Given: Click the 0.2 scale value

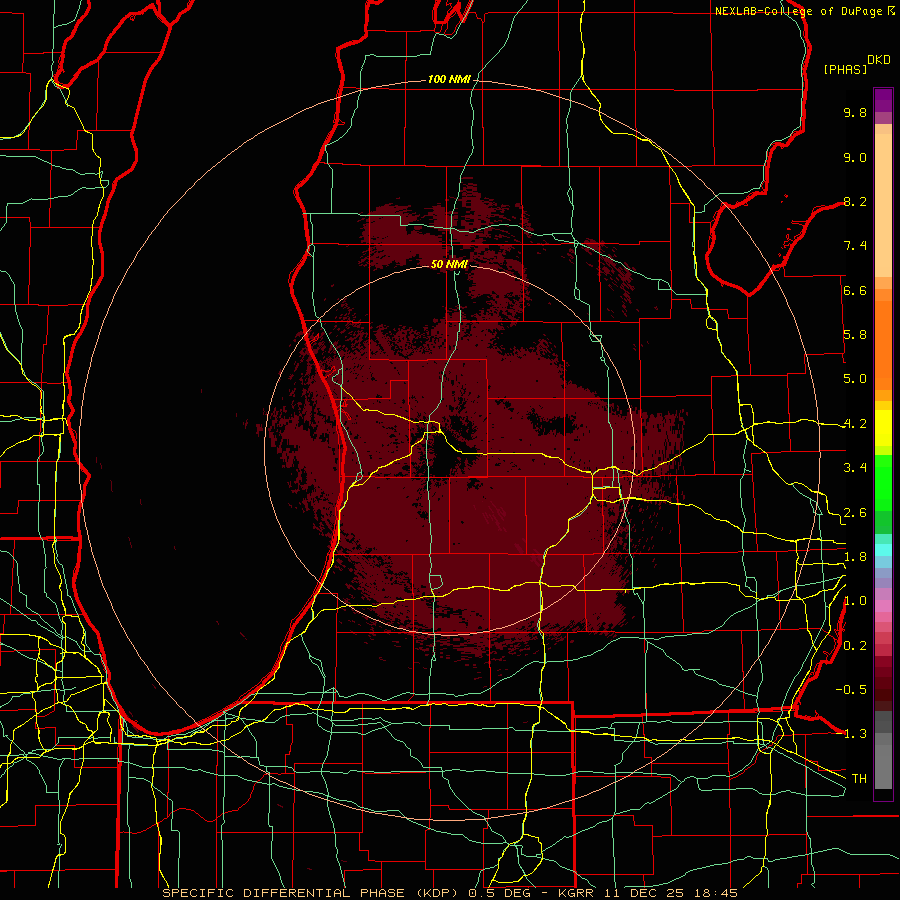Looking at the screenshot, I should click(x=855, y=646).
